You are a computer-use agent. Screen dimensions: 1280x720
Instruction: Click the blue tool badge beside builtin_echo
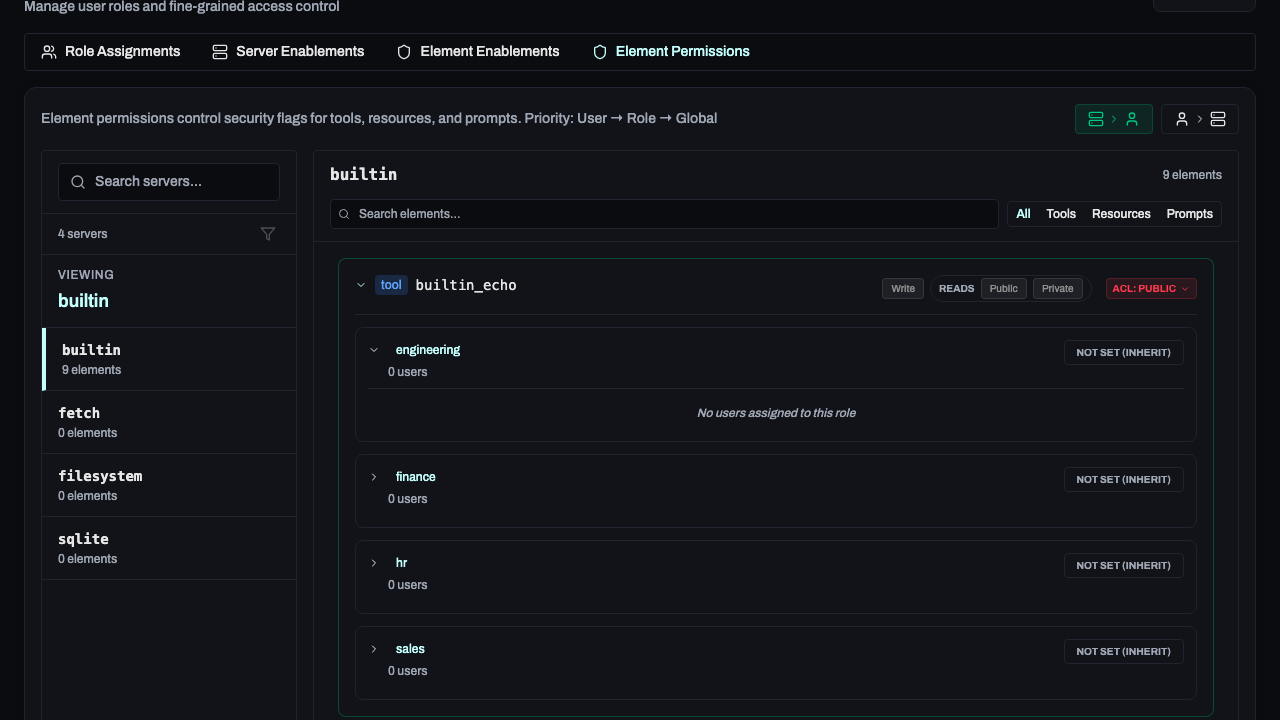click(391, 284)
